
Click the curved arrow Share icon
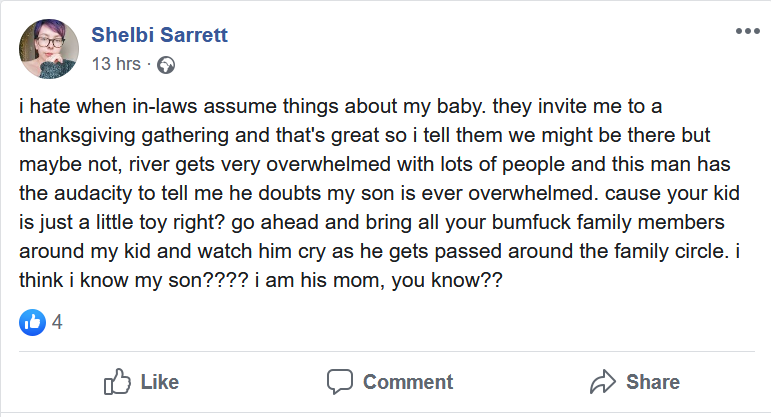[603, 382]
